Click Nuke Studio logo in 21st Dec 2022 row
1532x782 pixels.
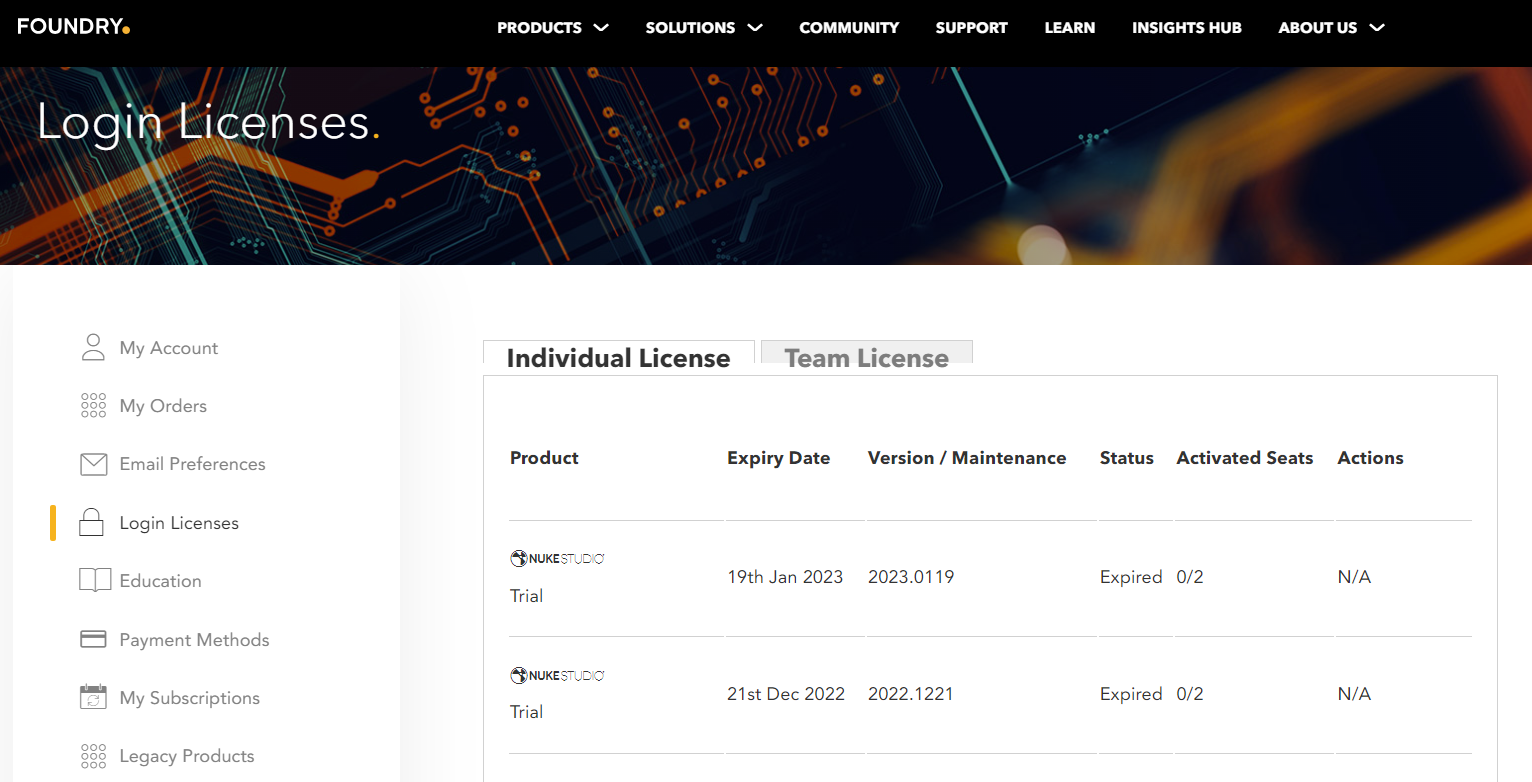(x=557, y=676)
